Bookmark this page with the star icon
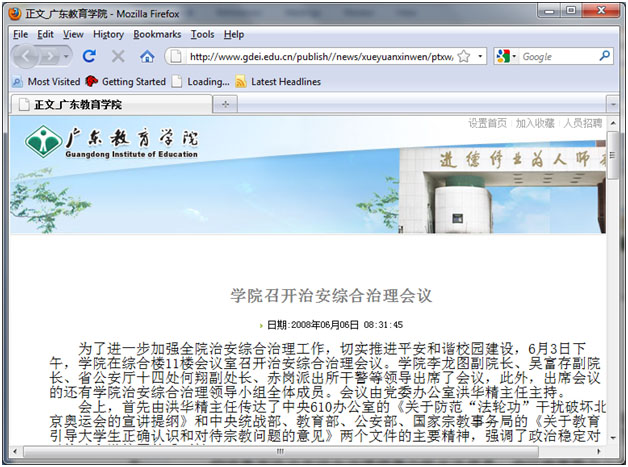 click(464, 57)
